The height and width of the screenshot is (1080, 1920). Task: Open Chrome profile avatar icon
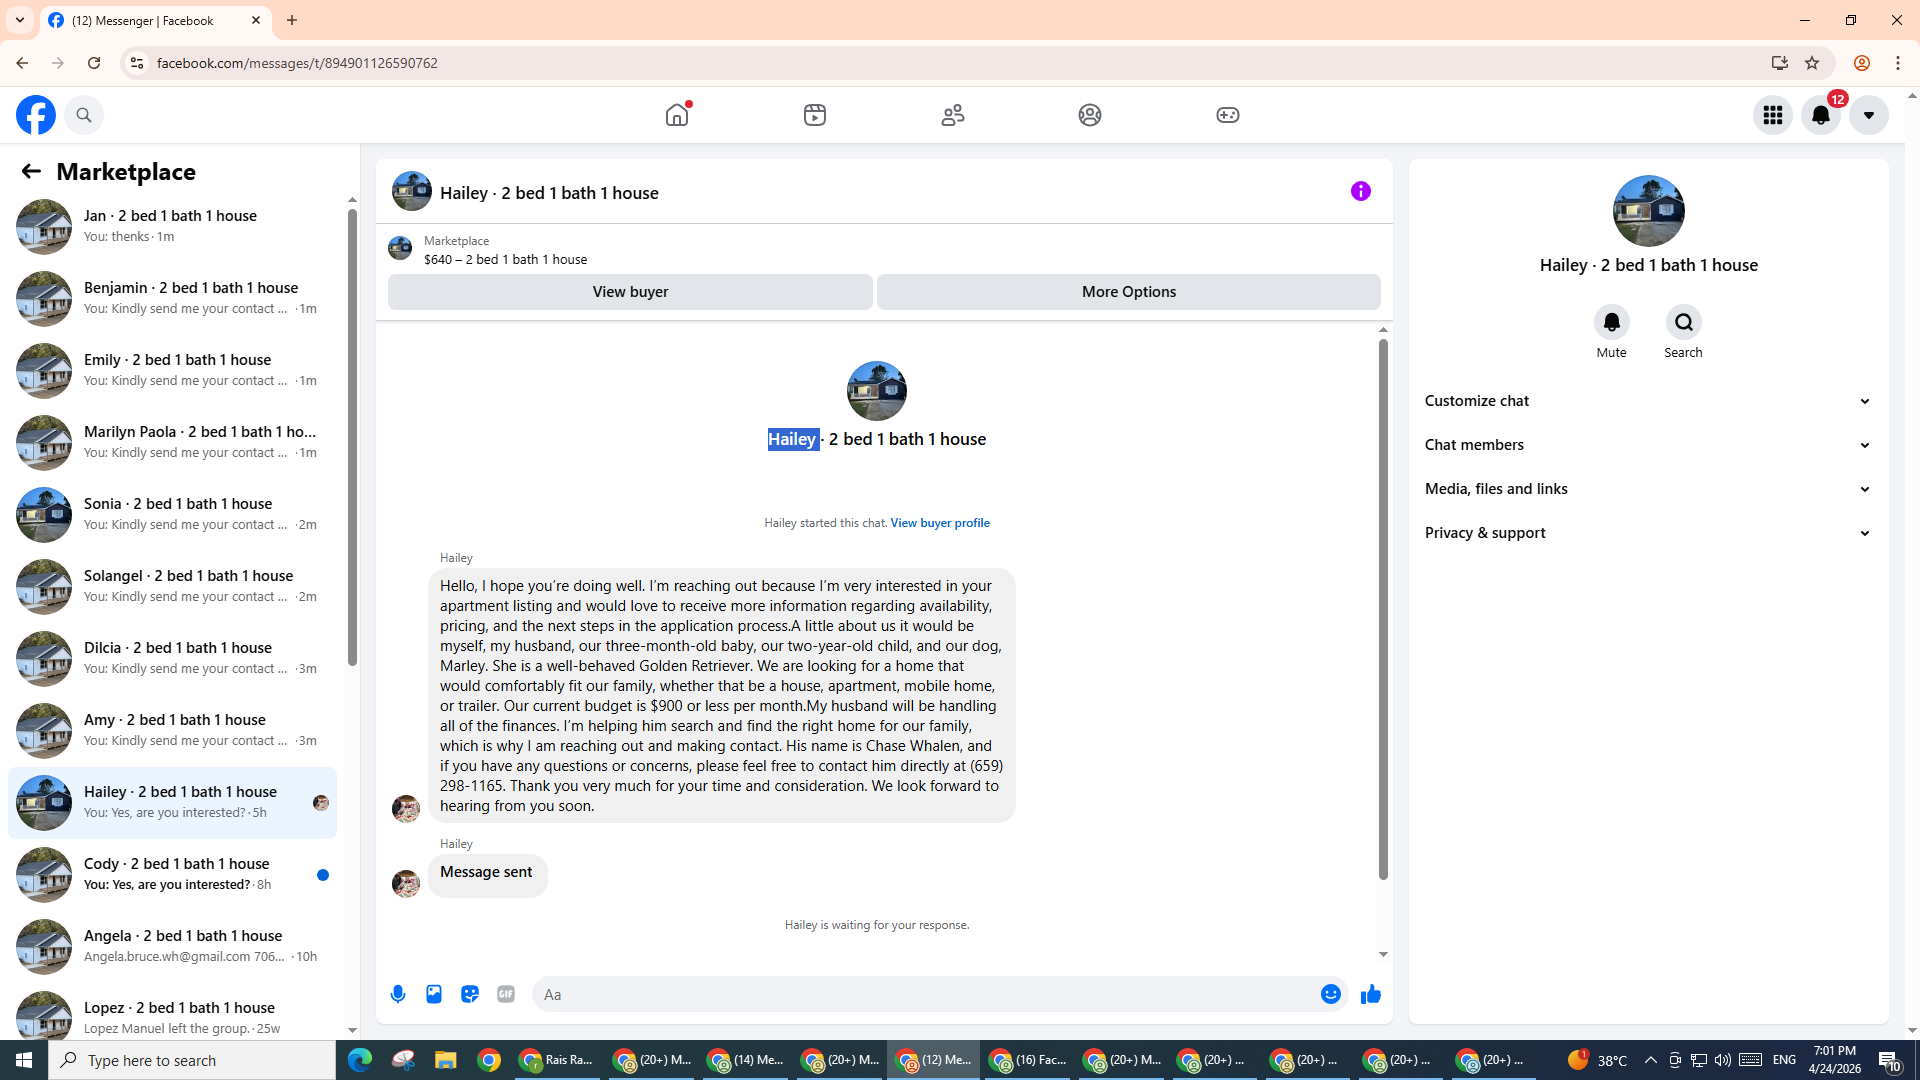point(1861,63)
